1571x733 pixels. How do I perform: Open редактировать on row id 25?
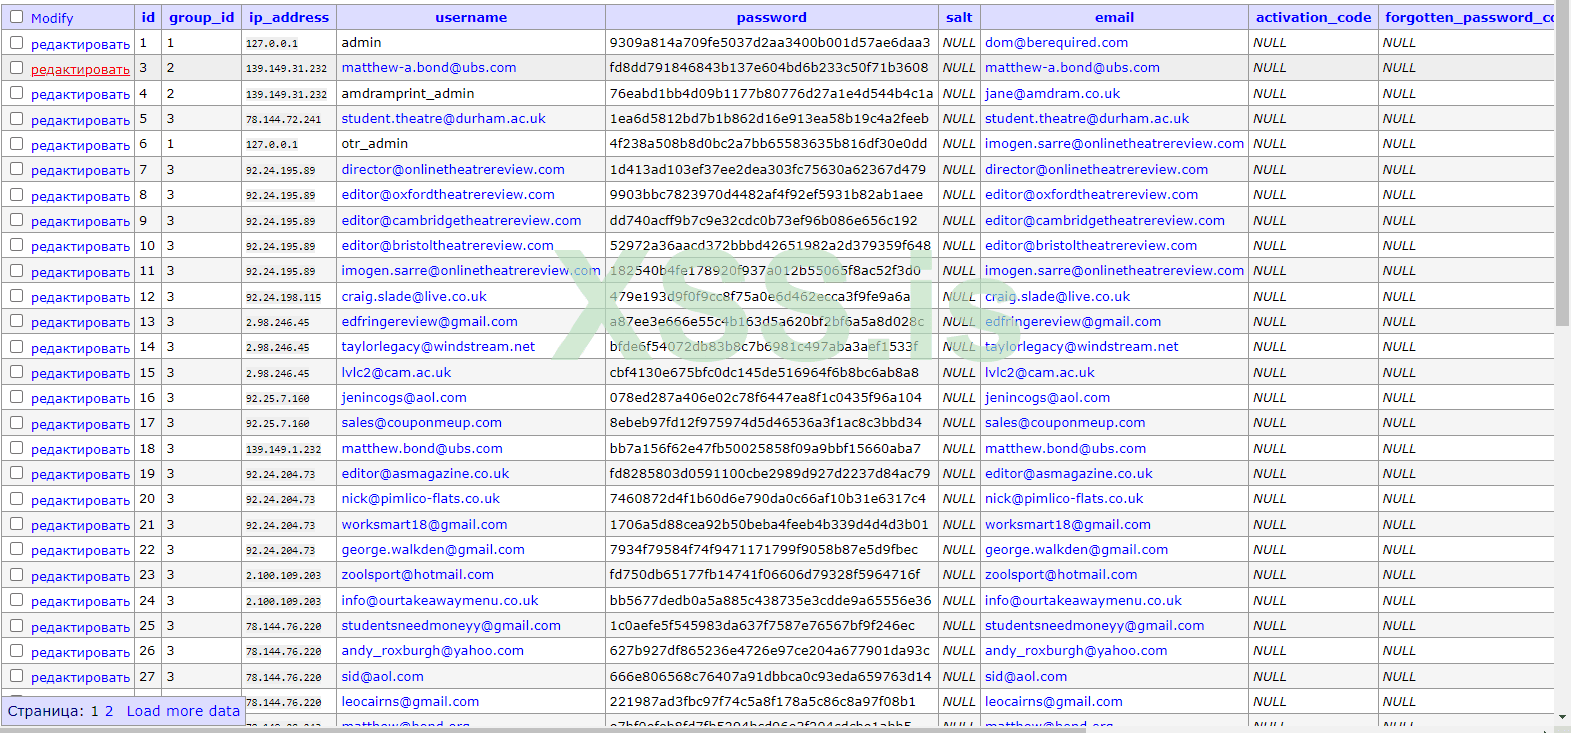pyautogui.click(x=80, y=627)
